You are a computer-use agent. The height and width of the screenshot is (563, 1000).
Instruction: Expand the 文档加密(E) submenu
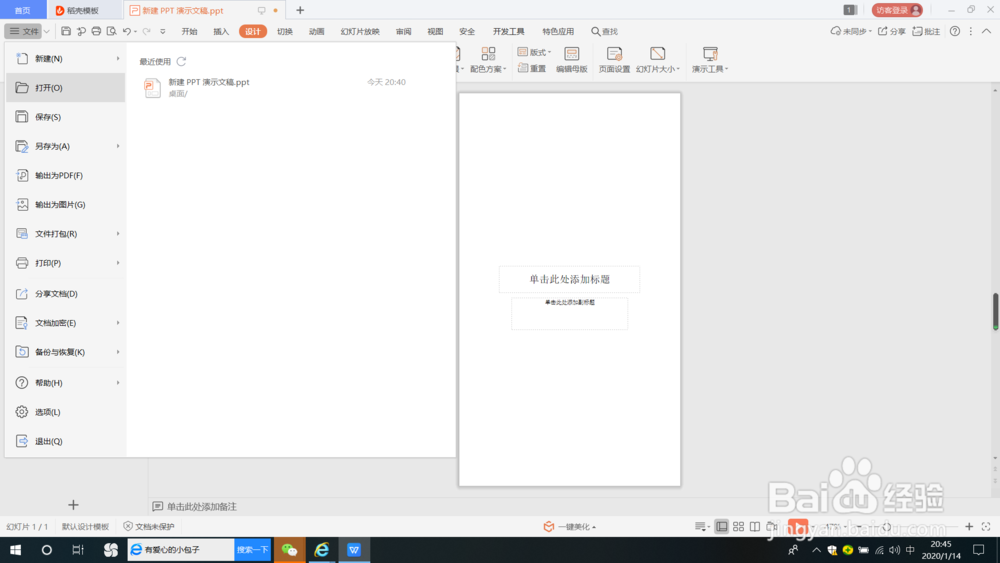coord(118,323)
